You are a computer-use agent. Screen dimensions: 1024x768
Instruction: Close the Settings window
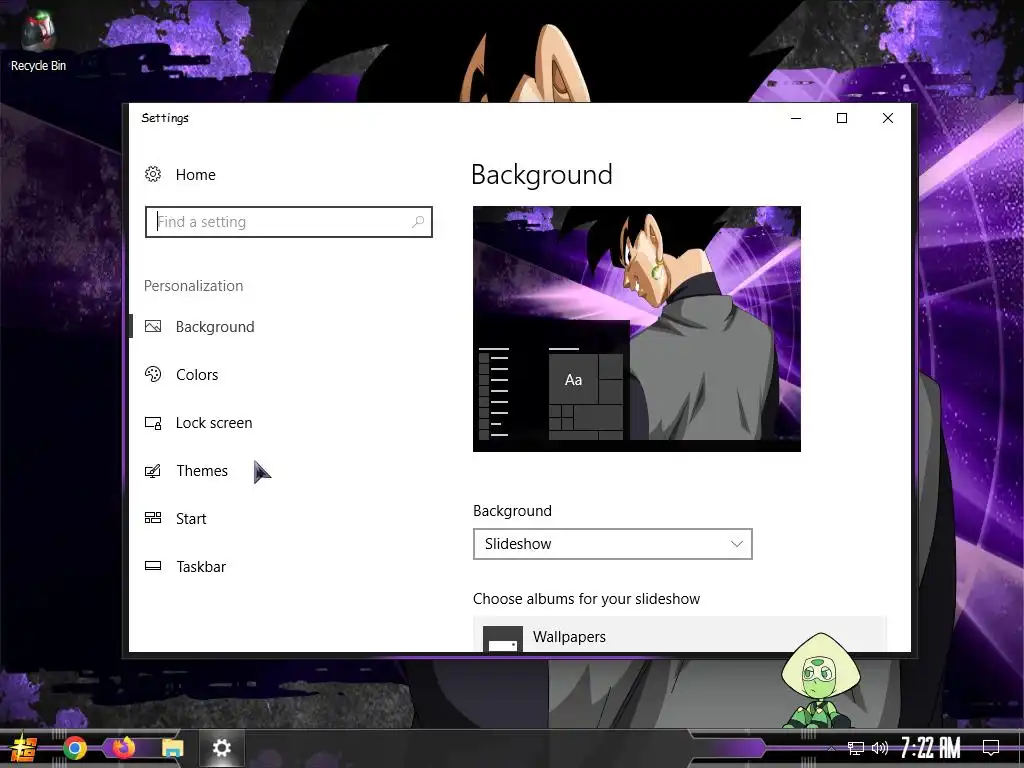tap(888, 118)
